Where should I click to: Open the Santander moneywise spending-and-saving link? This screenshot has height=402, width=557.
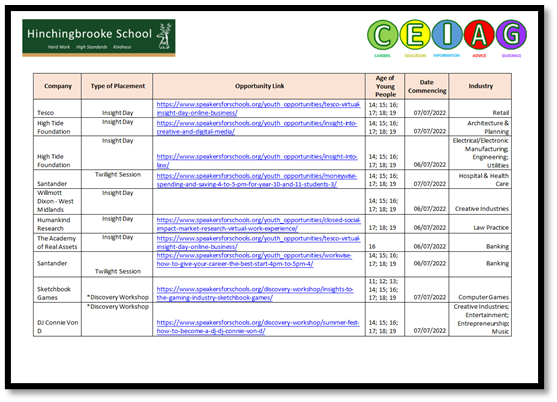pyautogui.click(x=257, y=180)
